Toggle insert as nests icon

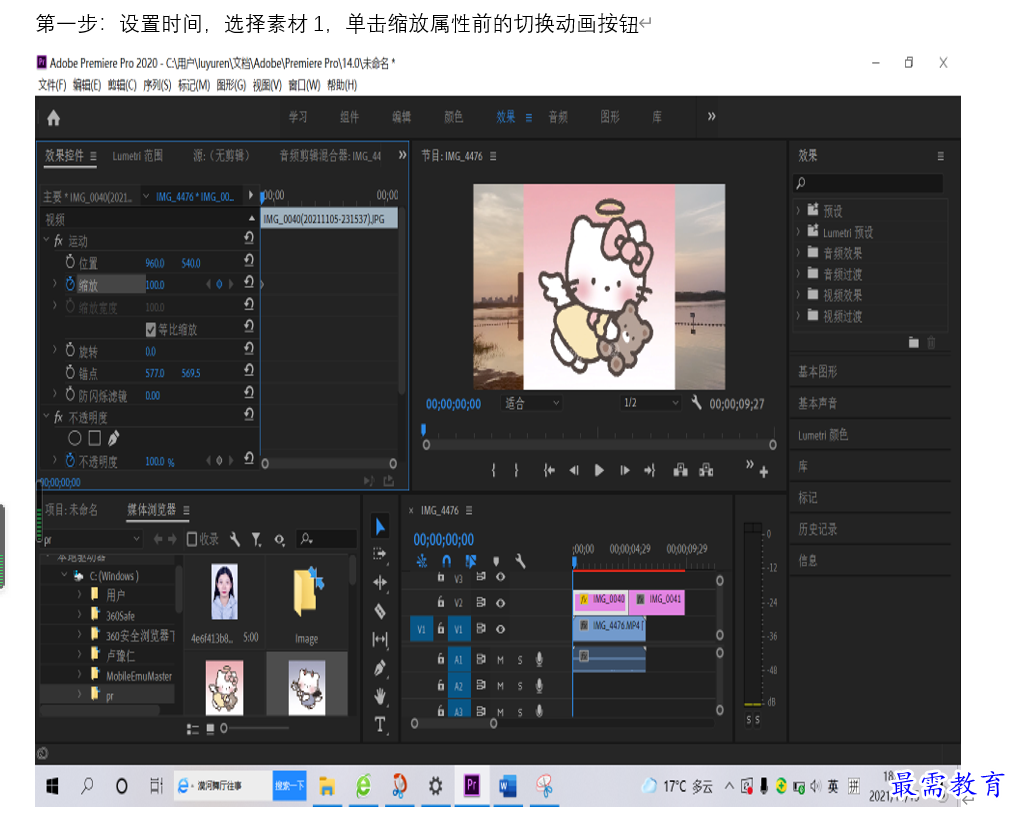422,561
